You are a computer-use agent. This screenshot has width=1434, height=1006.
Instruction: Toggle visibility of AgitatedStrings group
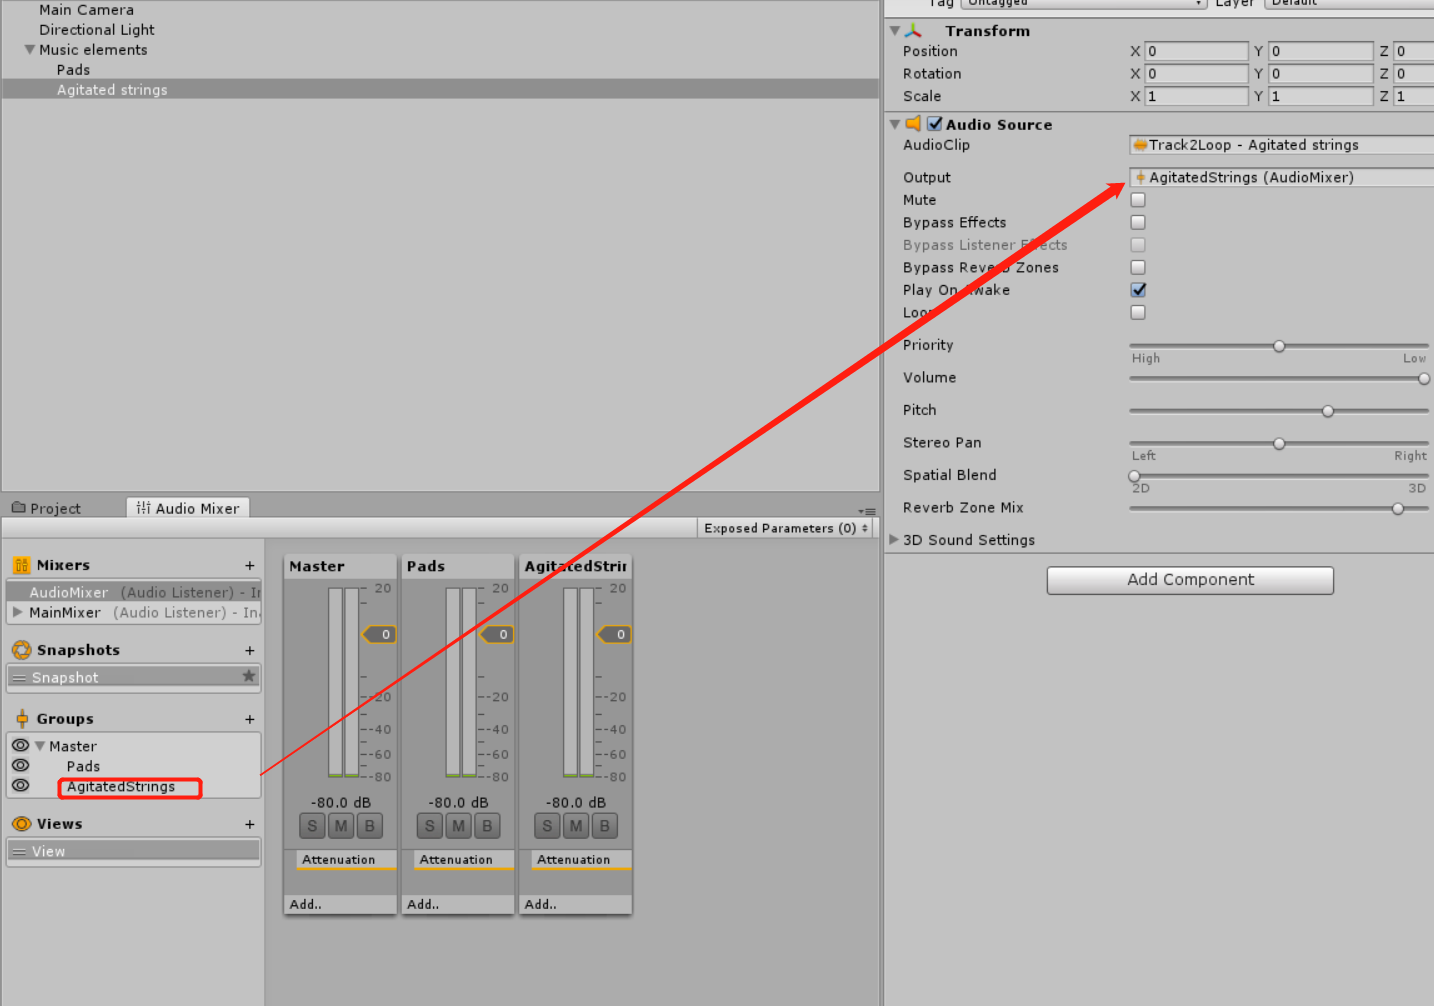click(20, 786)
